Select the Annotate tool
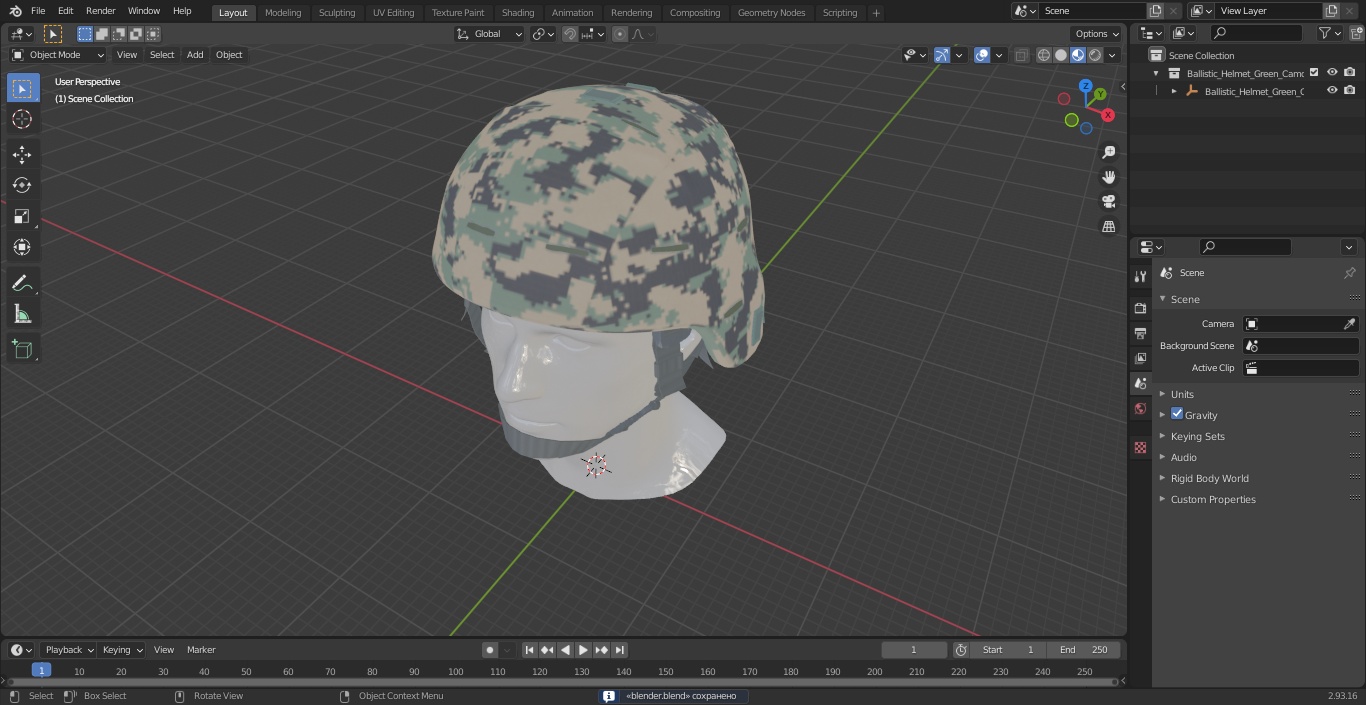1366x705 pixels. coord(22,283)
